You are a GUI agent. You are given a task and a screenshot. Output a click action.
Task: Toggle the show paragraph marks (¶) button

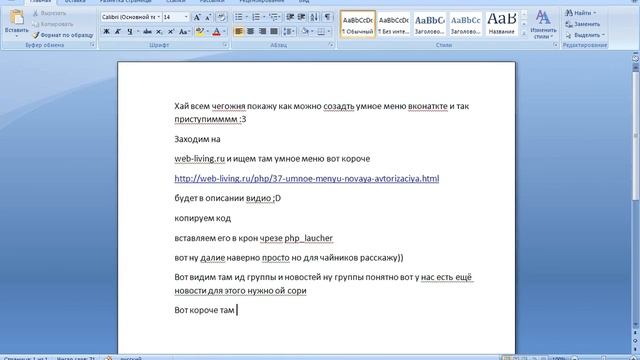(327, 17)
